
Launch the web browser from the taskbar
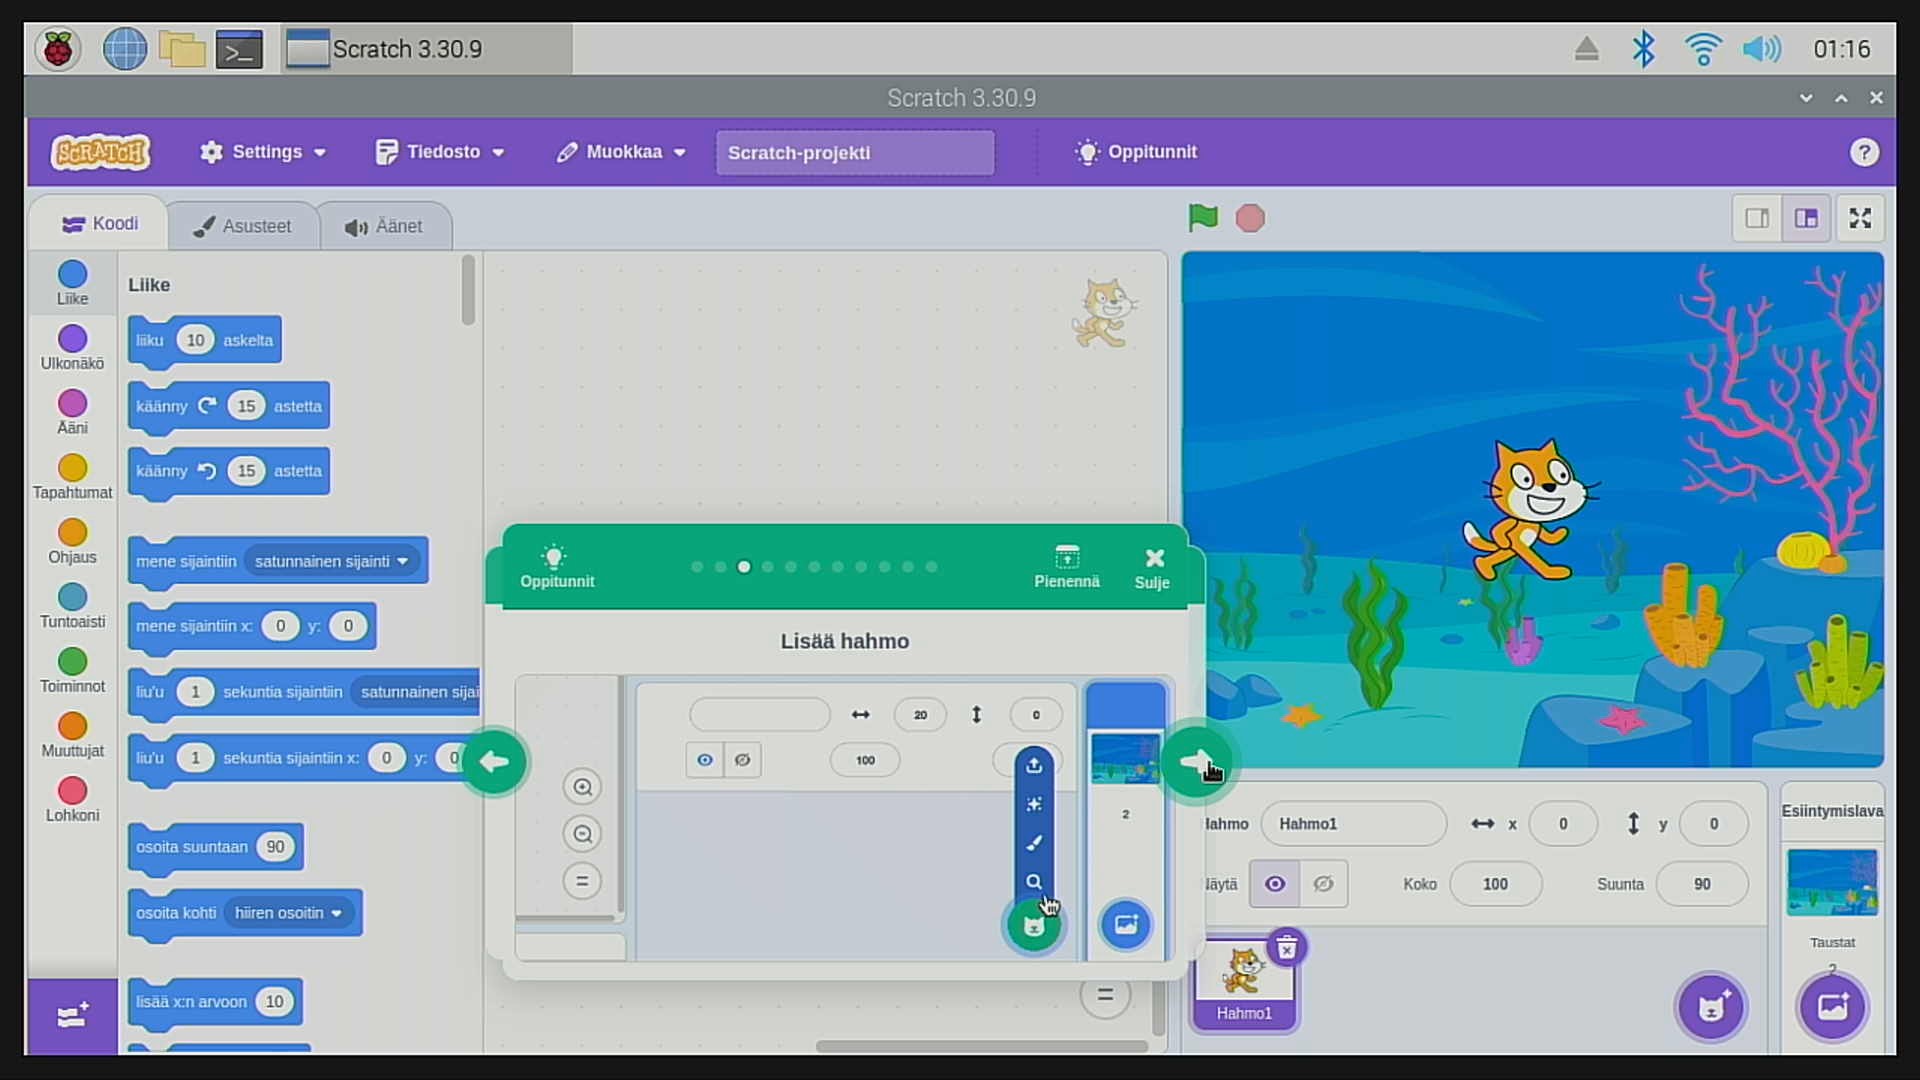point(125,49)
